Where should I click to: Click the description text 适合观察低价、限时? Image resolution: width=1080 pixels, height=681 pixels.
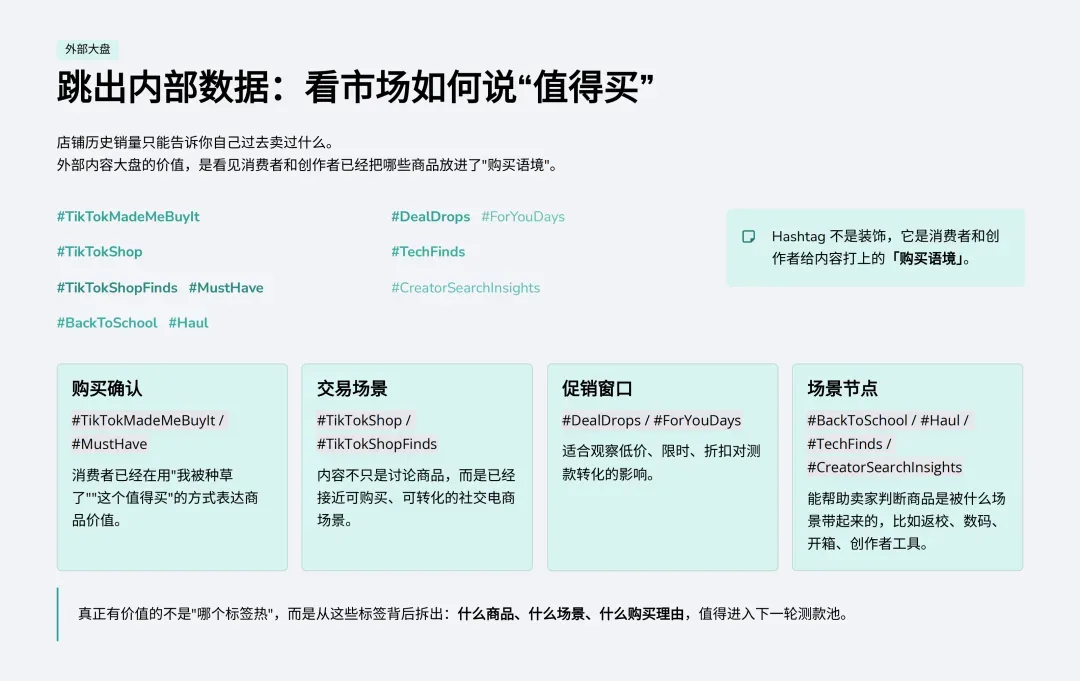[661, 463]
